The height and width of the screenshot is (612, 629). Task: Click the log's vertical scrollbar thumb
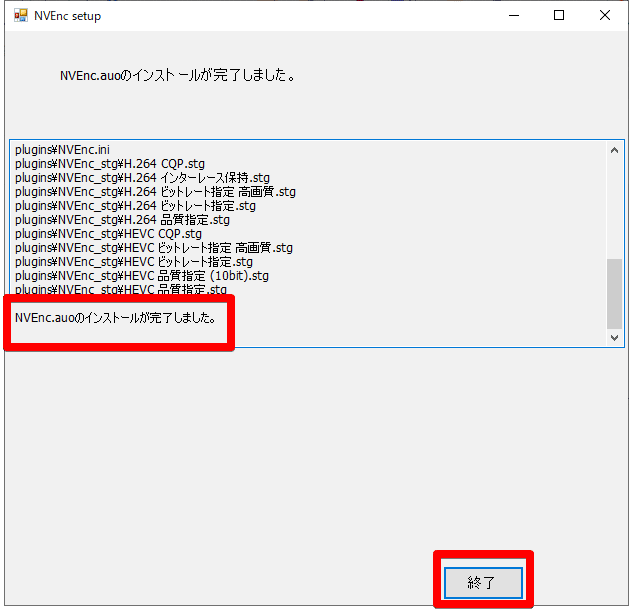click(x=614, y=294)
